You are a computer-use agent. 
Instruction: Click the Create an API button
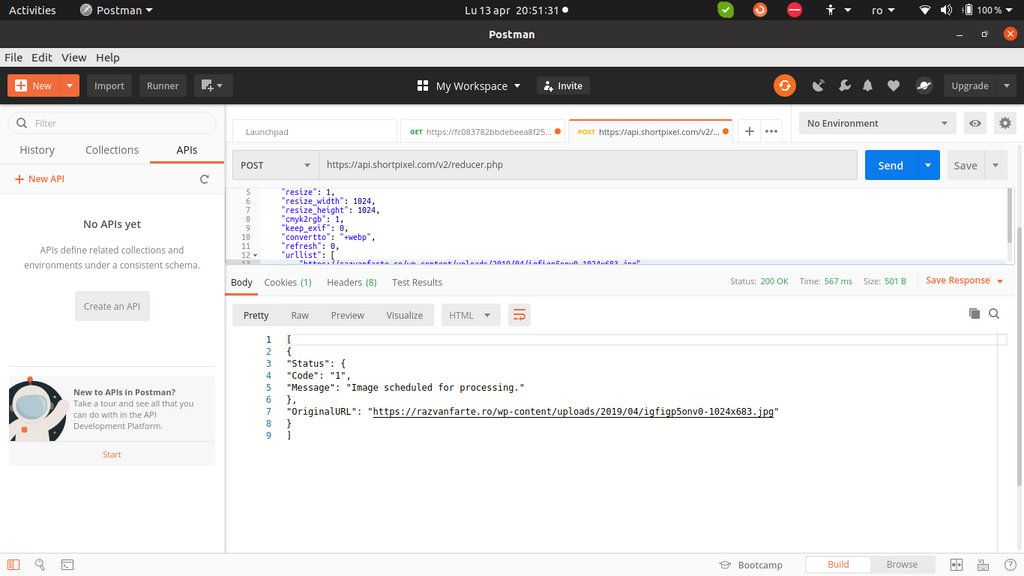[x=112, y=306]
